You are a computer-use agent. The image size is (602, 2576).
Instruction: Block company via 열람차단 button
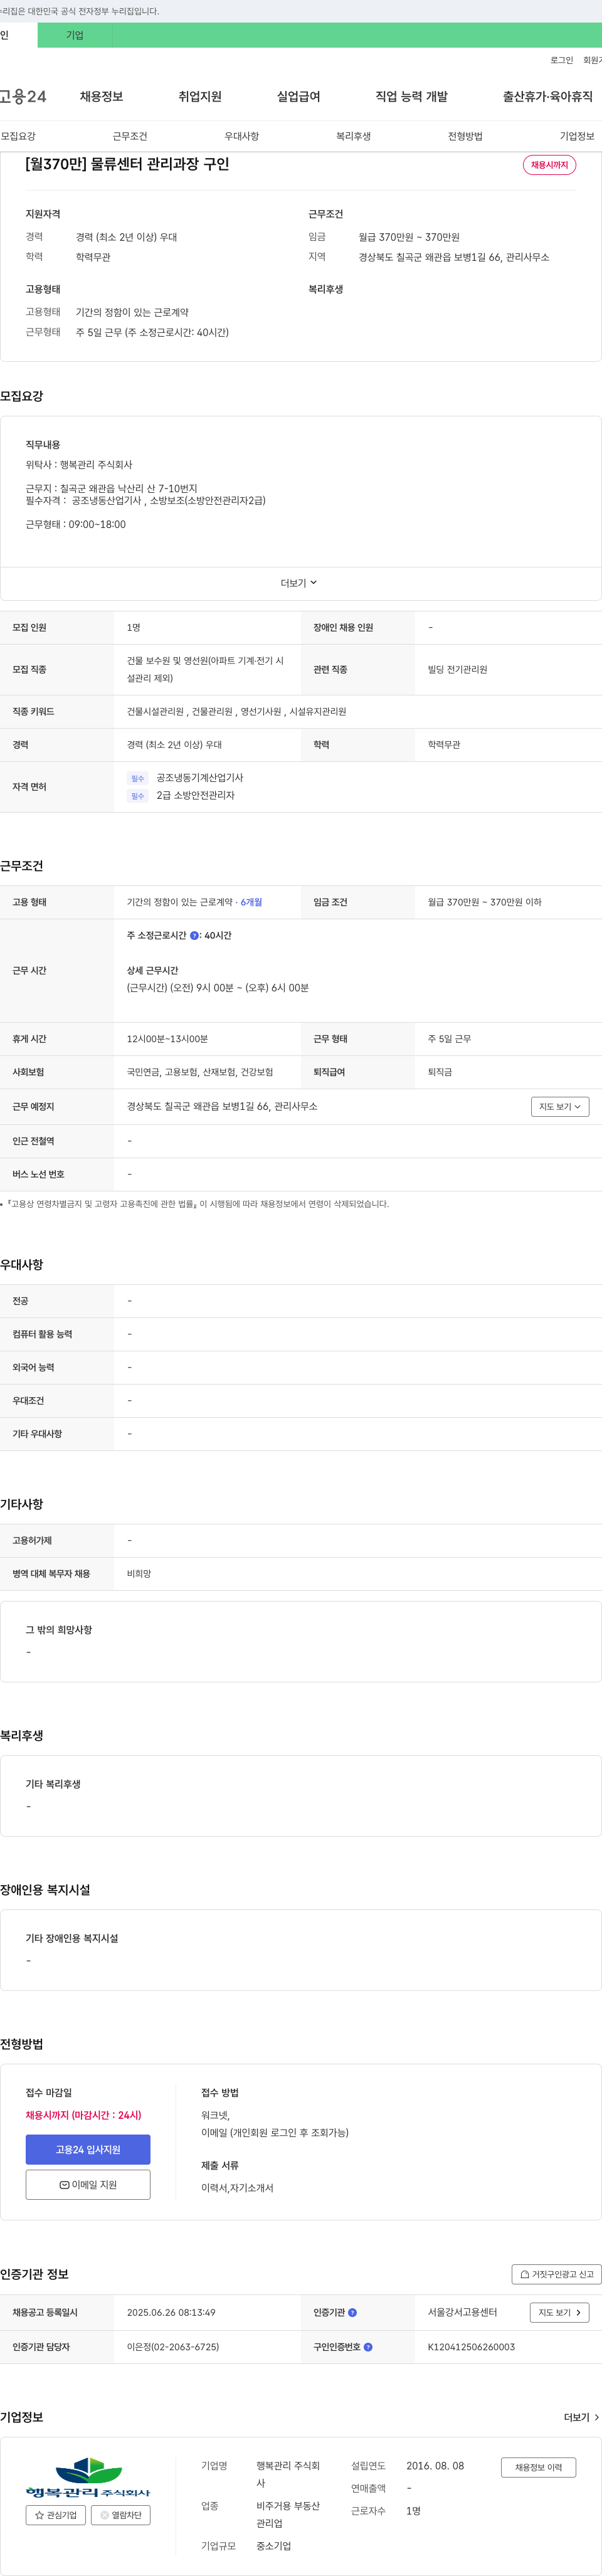121,2515
